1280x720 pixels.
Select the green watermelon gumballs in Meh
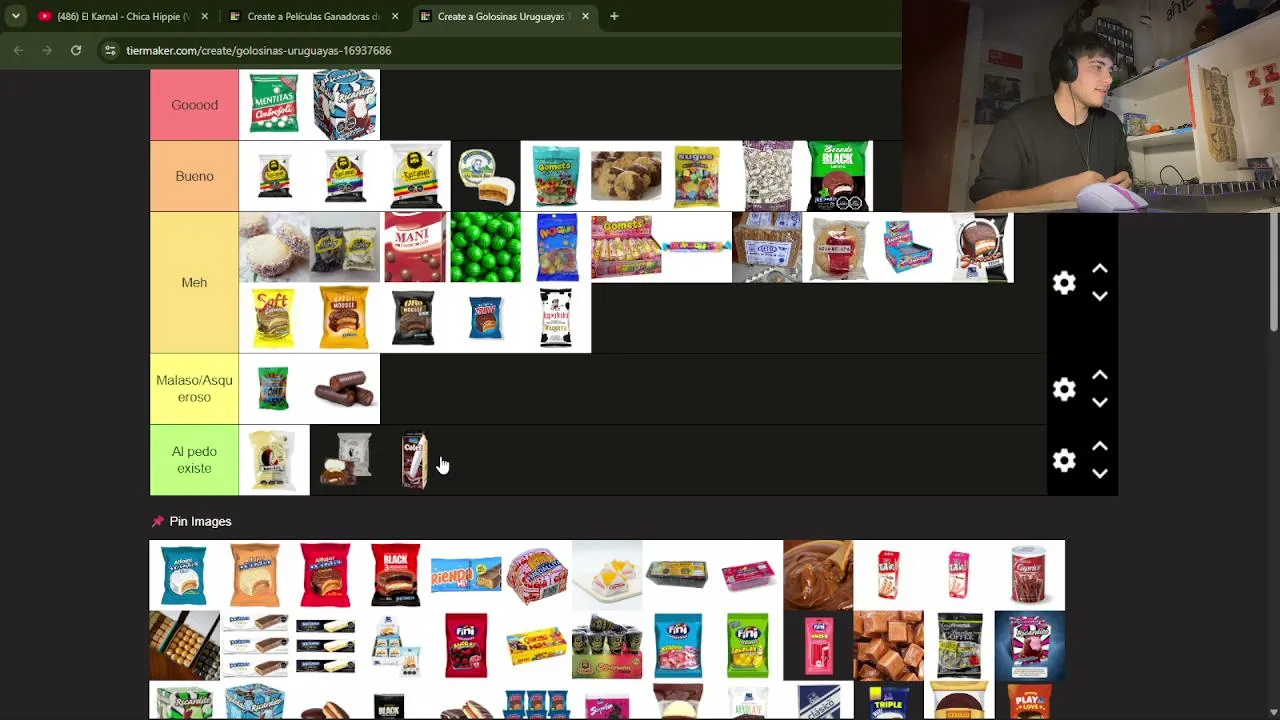point(486,247)
